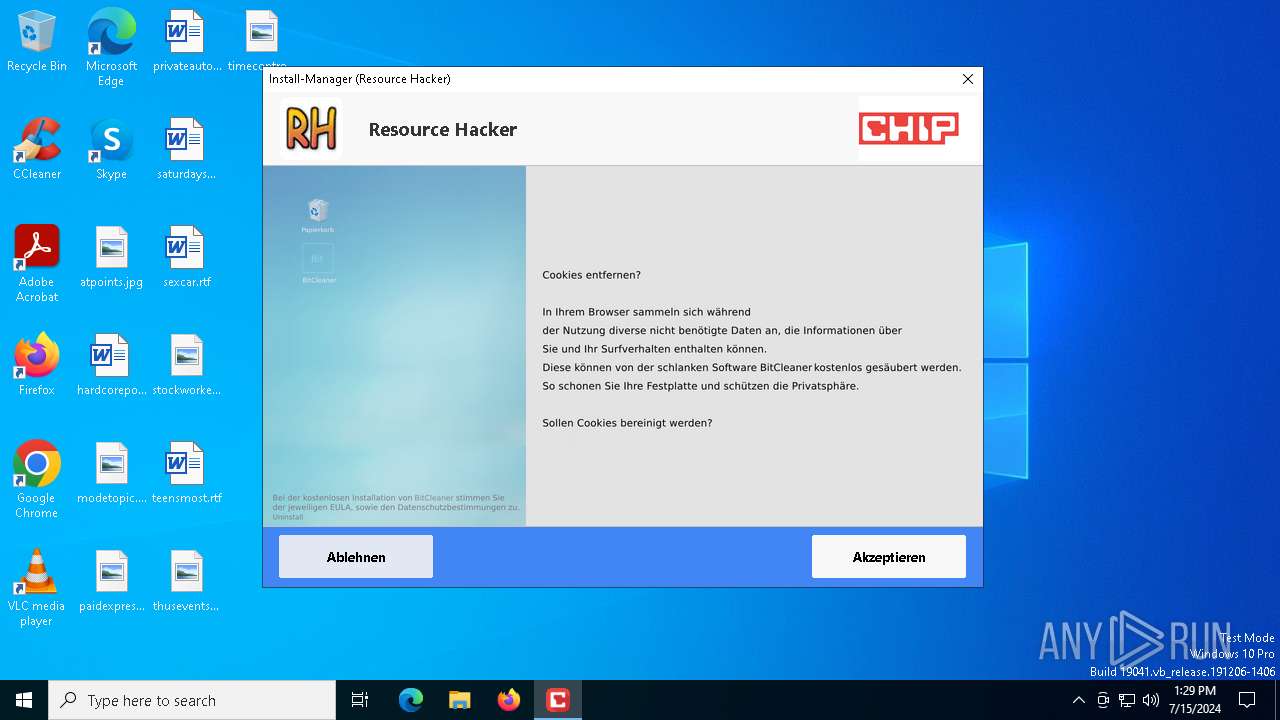Open Microsoft Edge desktop shortcut
Screen dimensions: 1280x720
[111, 48]
